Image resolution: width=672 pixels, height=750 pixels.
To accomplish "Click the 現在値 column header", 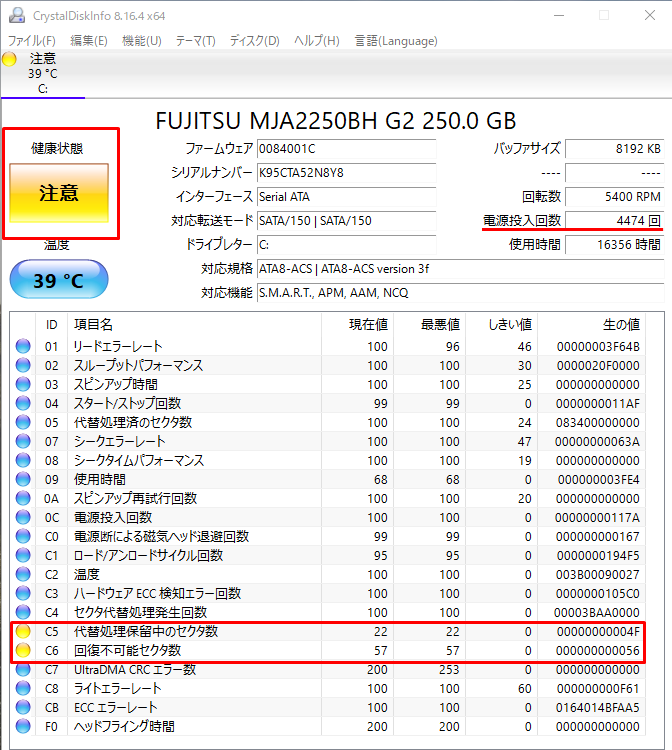I will click(358, 325).
